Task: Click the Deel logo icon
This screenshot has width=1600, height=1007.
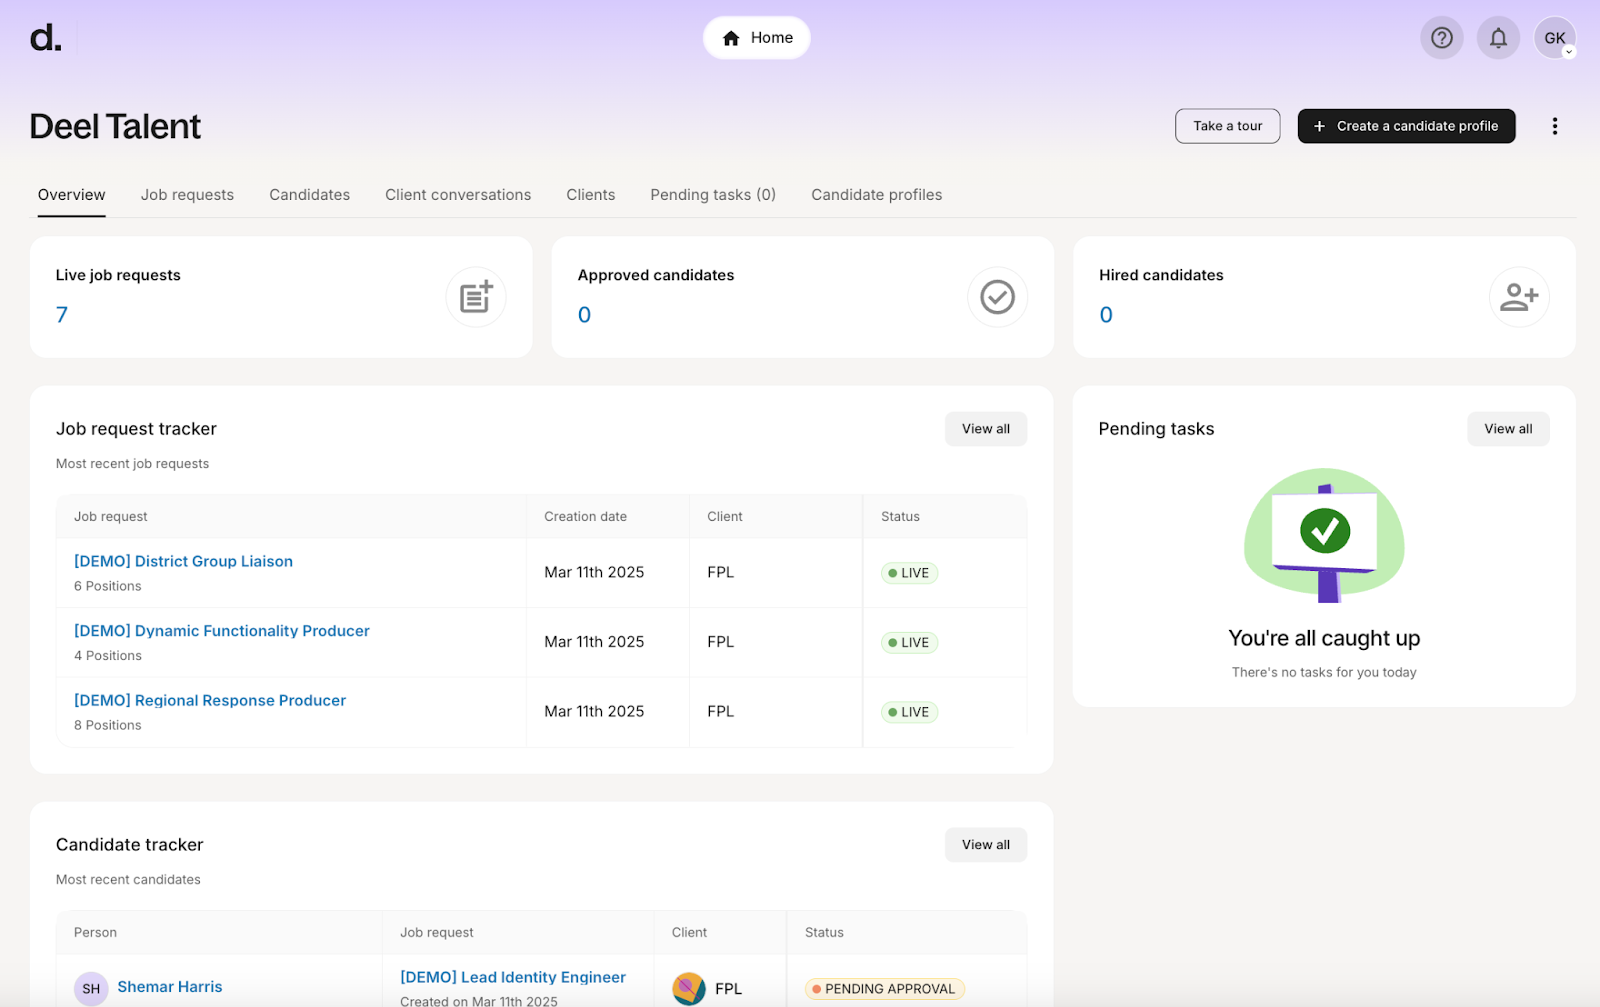Action: click(x=45, y=38)
